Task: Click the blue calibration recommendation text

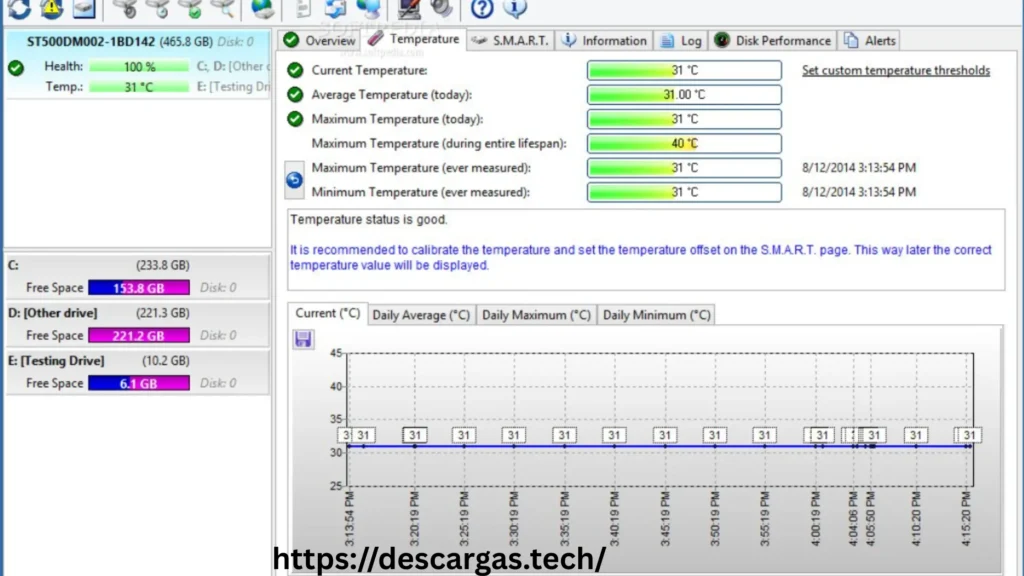Action: 641,257
